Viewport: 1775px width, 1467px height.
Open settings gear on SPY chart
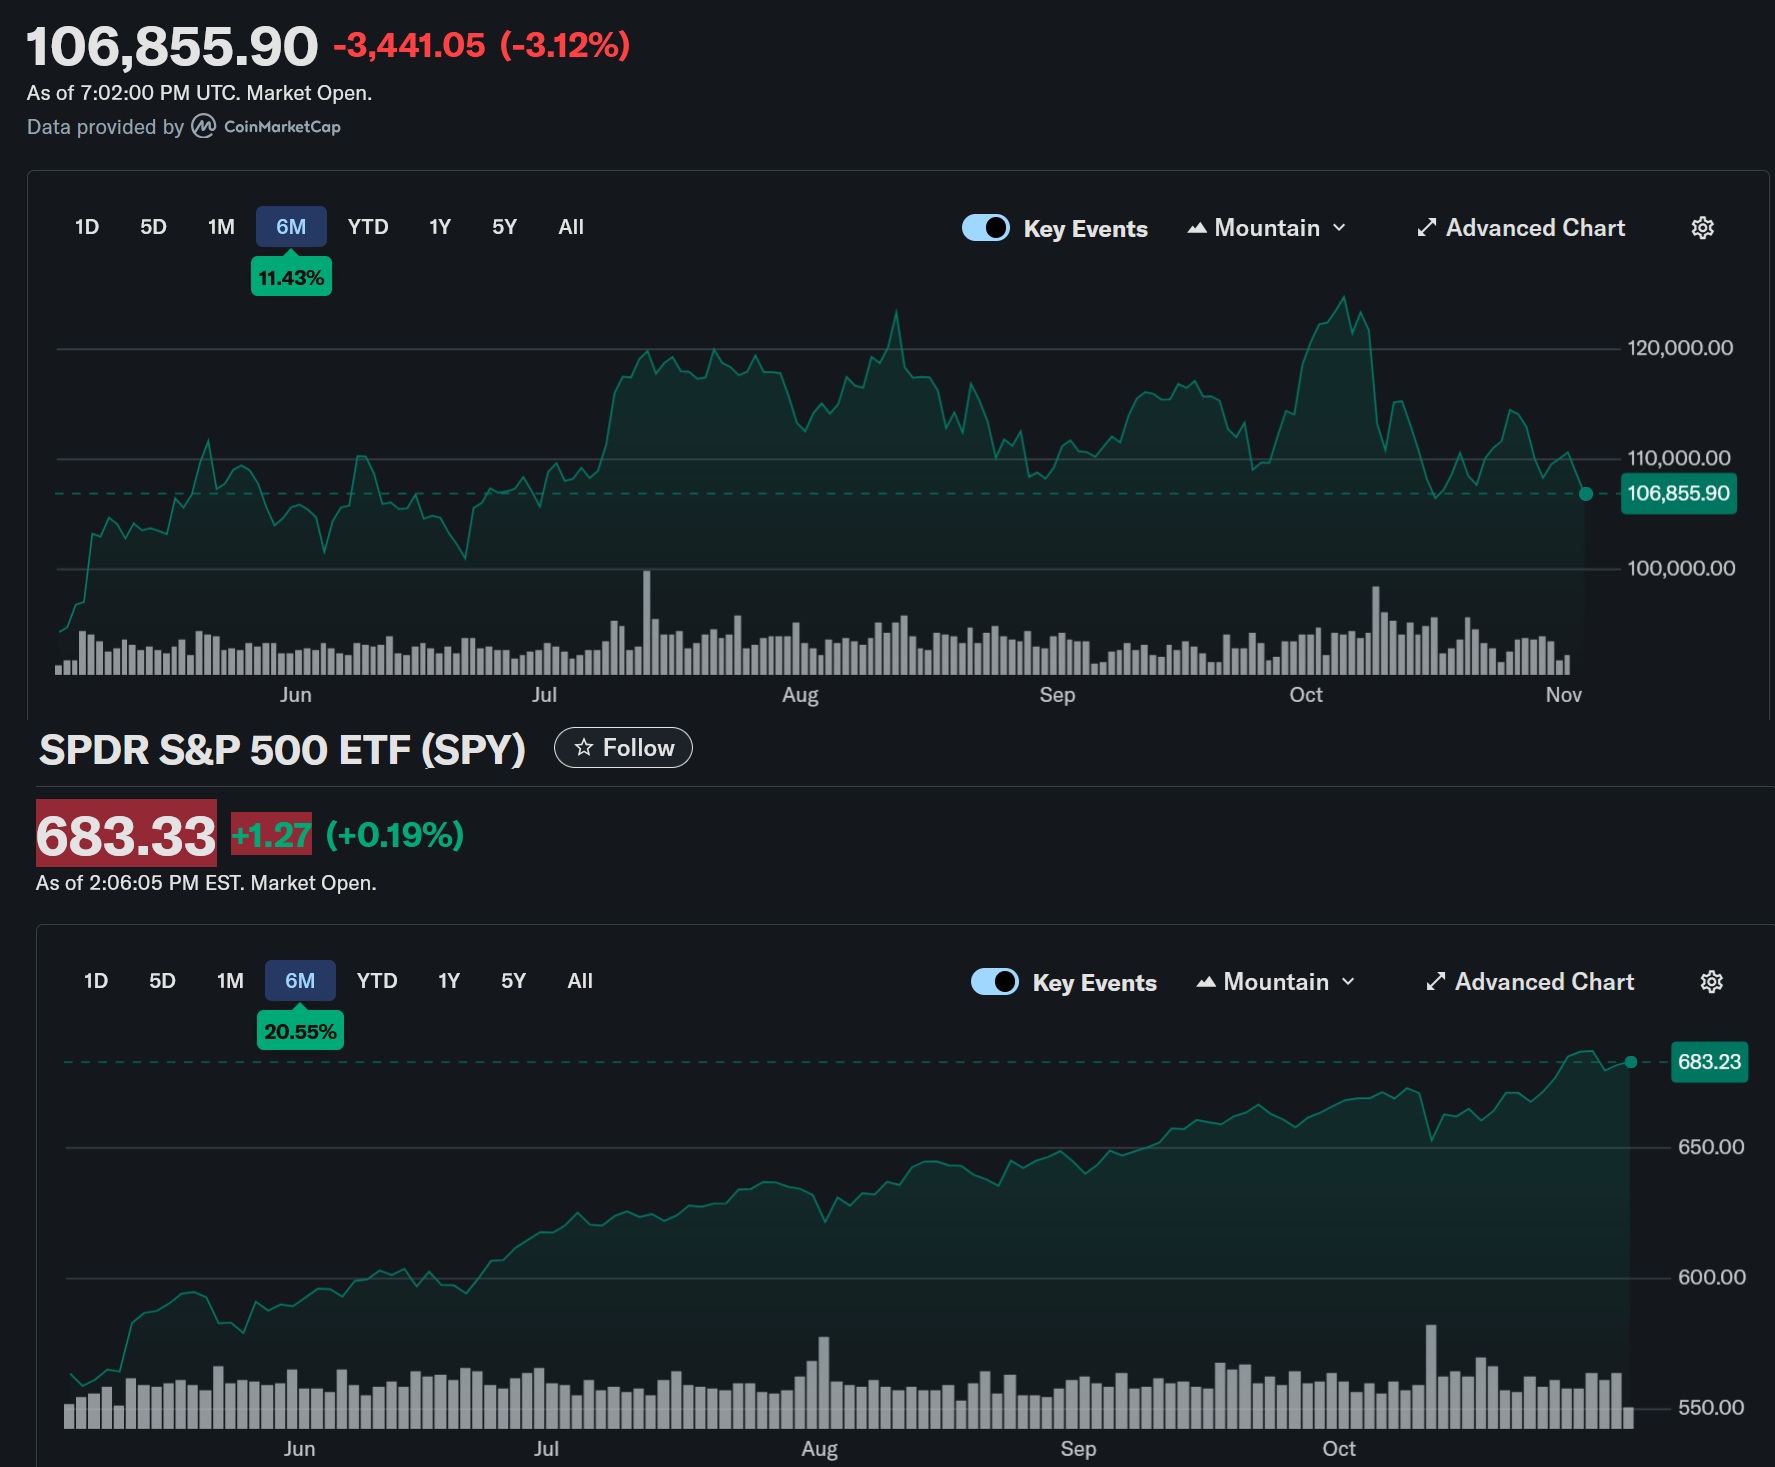(x=1711, y=982)
